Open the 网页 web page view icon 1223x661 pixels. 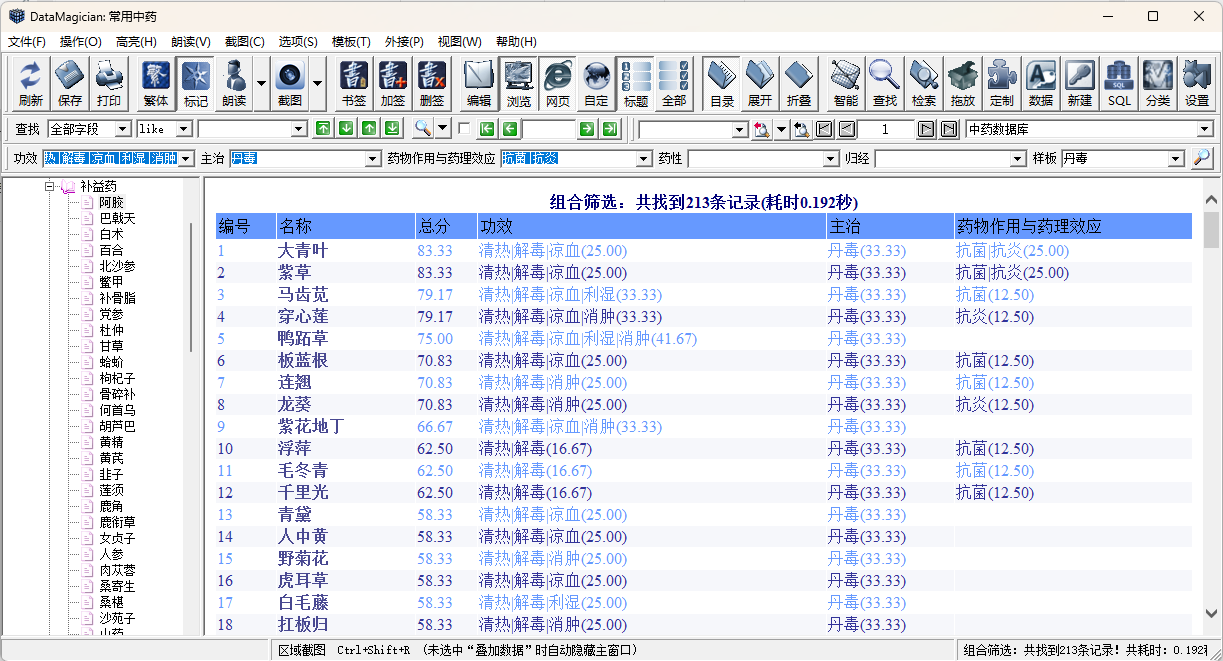pyautogui.click(x=558, y=84)
